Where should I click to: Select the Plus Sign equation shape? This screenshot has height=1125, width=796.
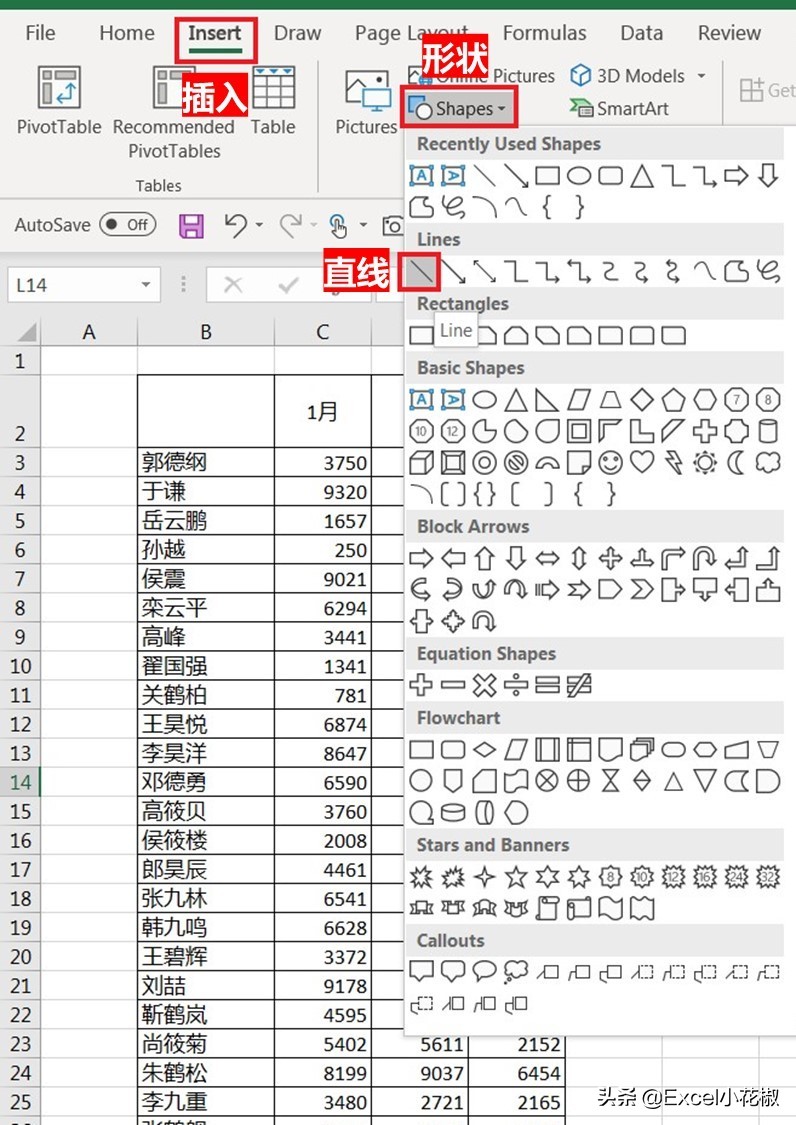[421, 685]
